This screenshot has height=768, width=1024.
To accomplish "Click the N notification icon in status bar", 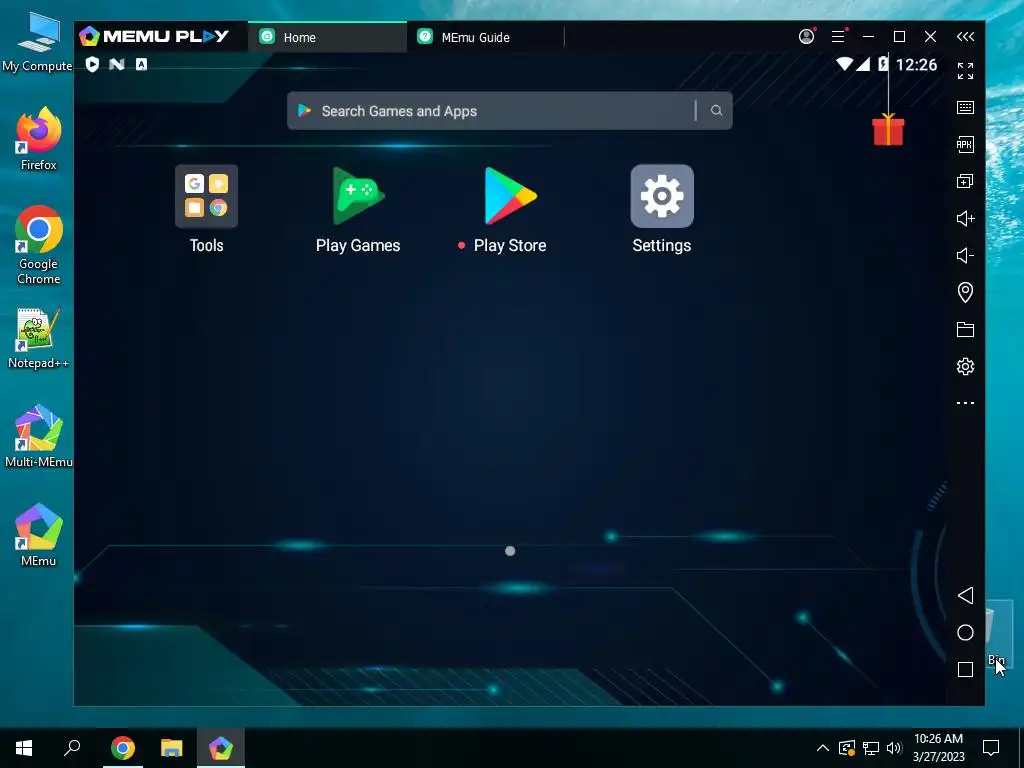I will [x=117, y=64].
